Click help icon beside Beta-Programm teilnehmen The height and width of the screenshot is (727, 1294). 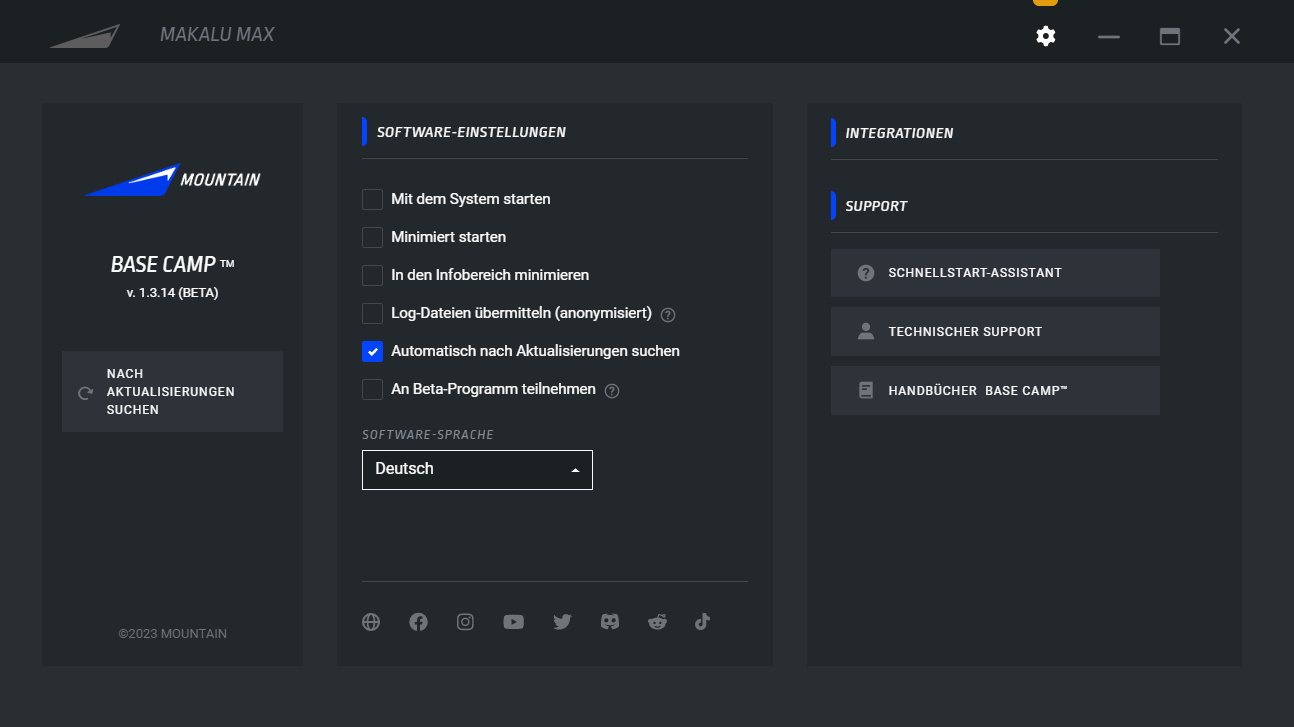tap(612, 391)
